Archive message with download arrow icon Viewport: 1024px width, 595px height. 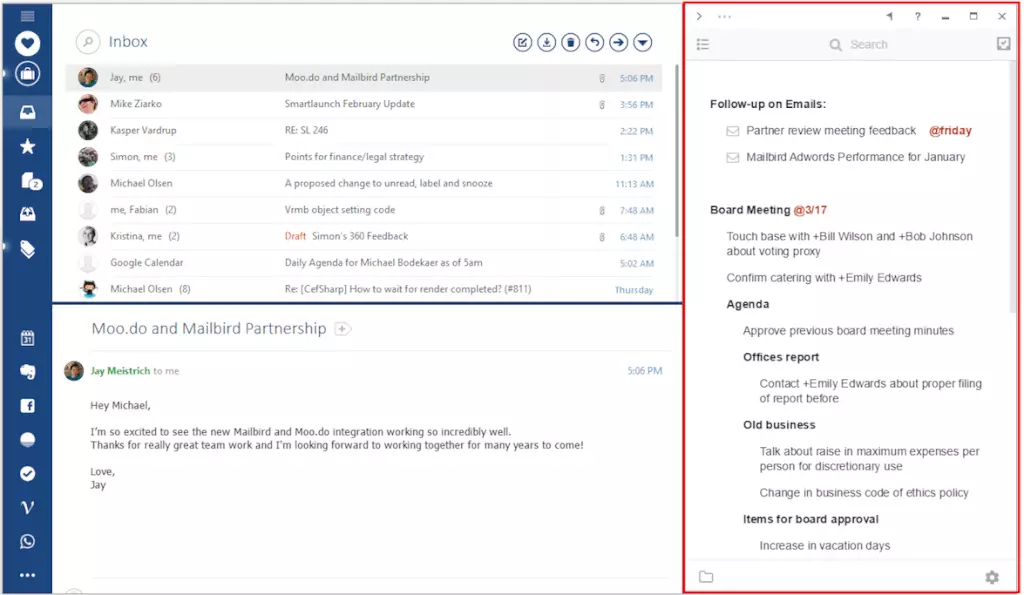pos(547,42)
